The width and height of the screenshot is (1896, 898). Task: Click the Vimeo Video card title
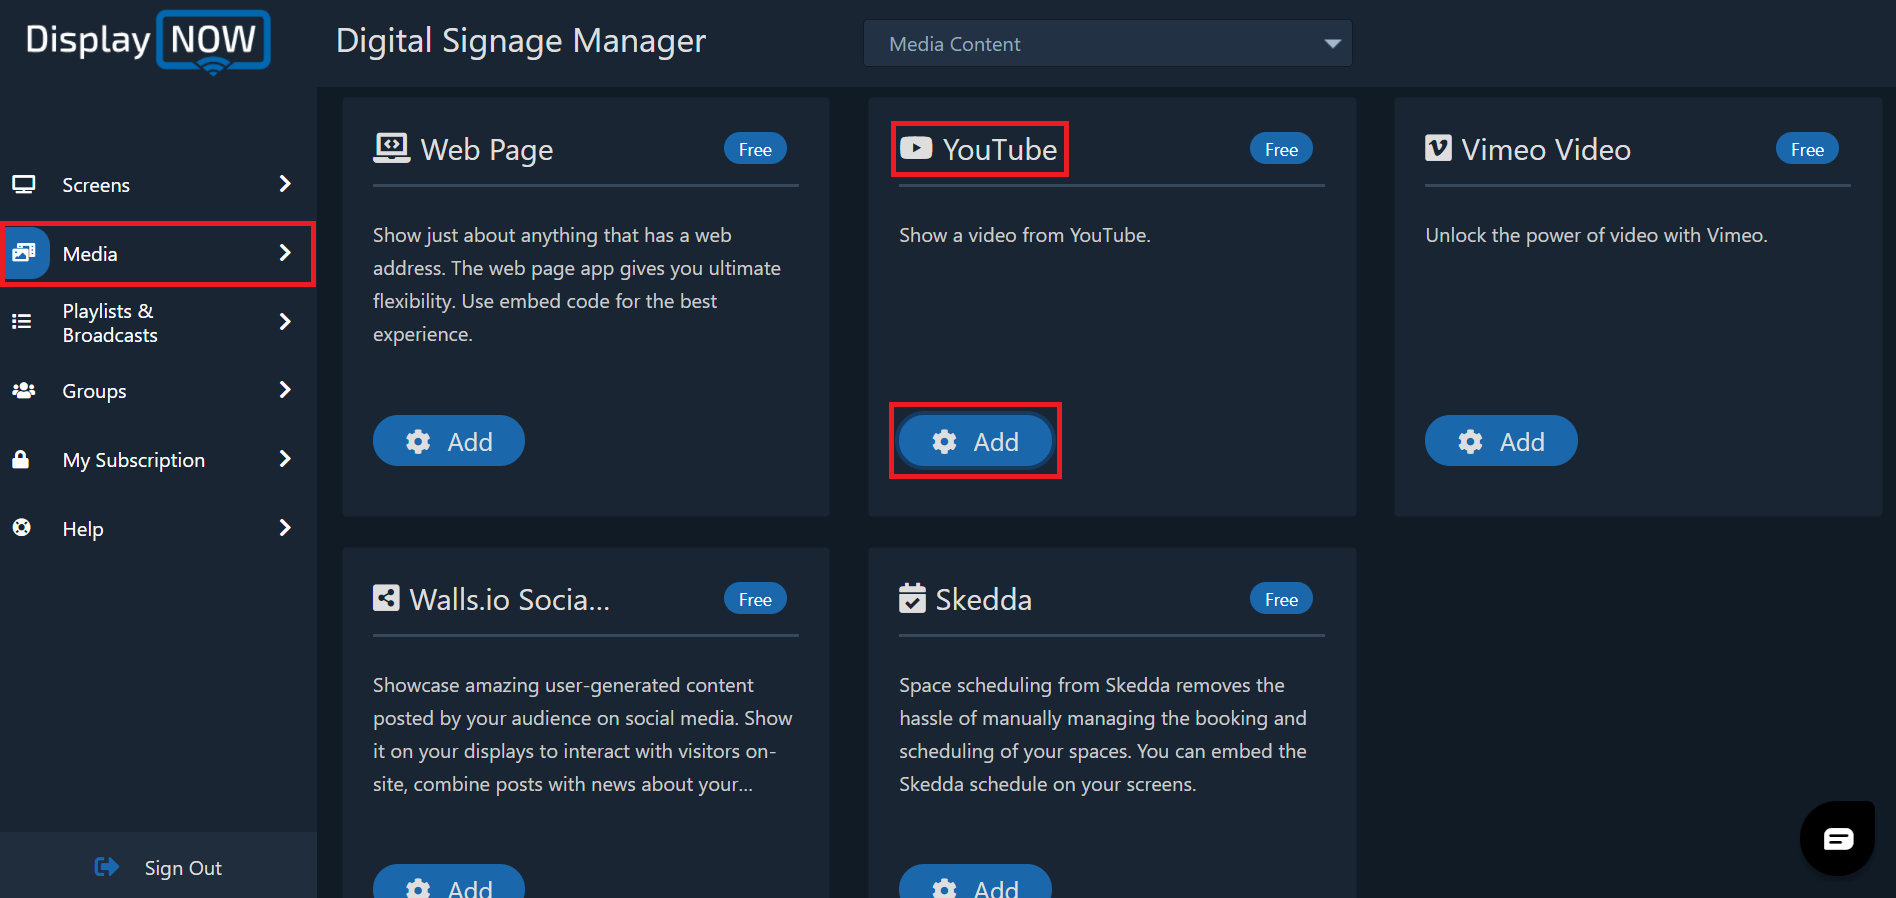(x=1546, y=149)
